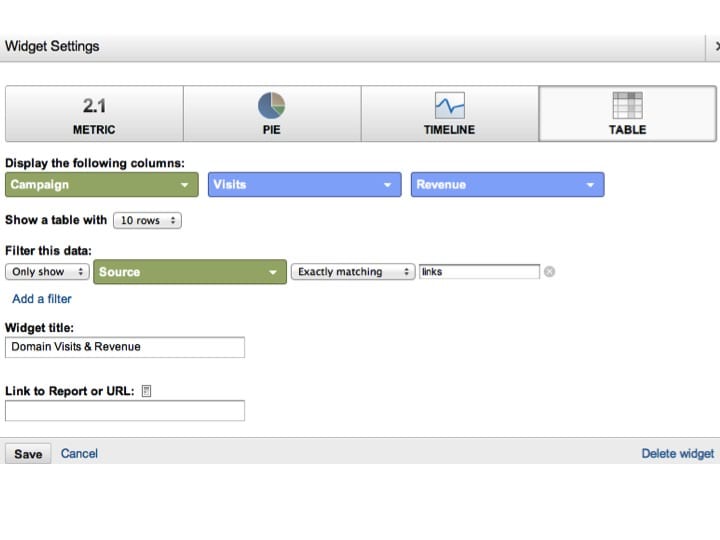Click the Cancel link
Screen dimensions: 720x540
click(79, 453)
